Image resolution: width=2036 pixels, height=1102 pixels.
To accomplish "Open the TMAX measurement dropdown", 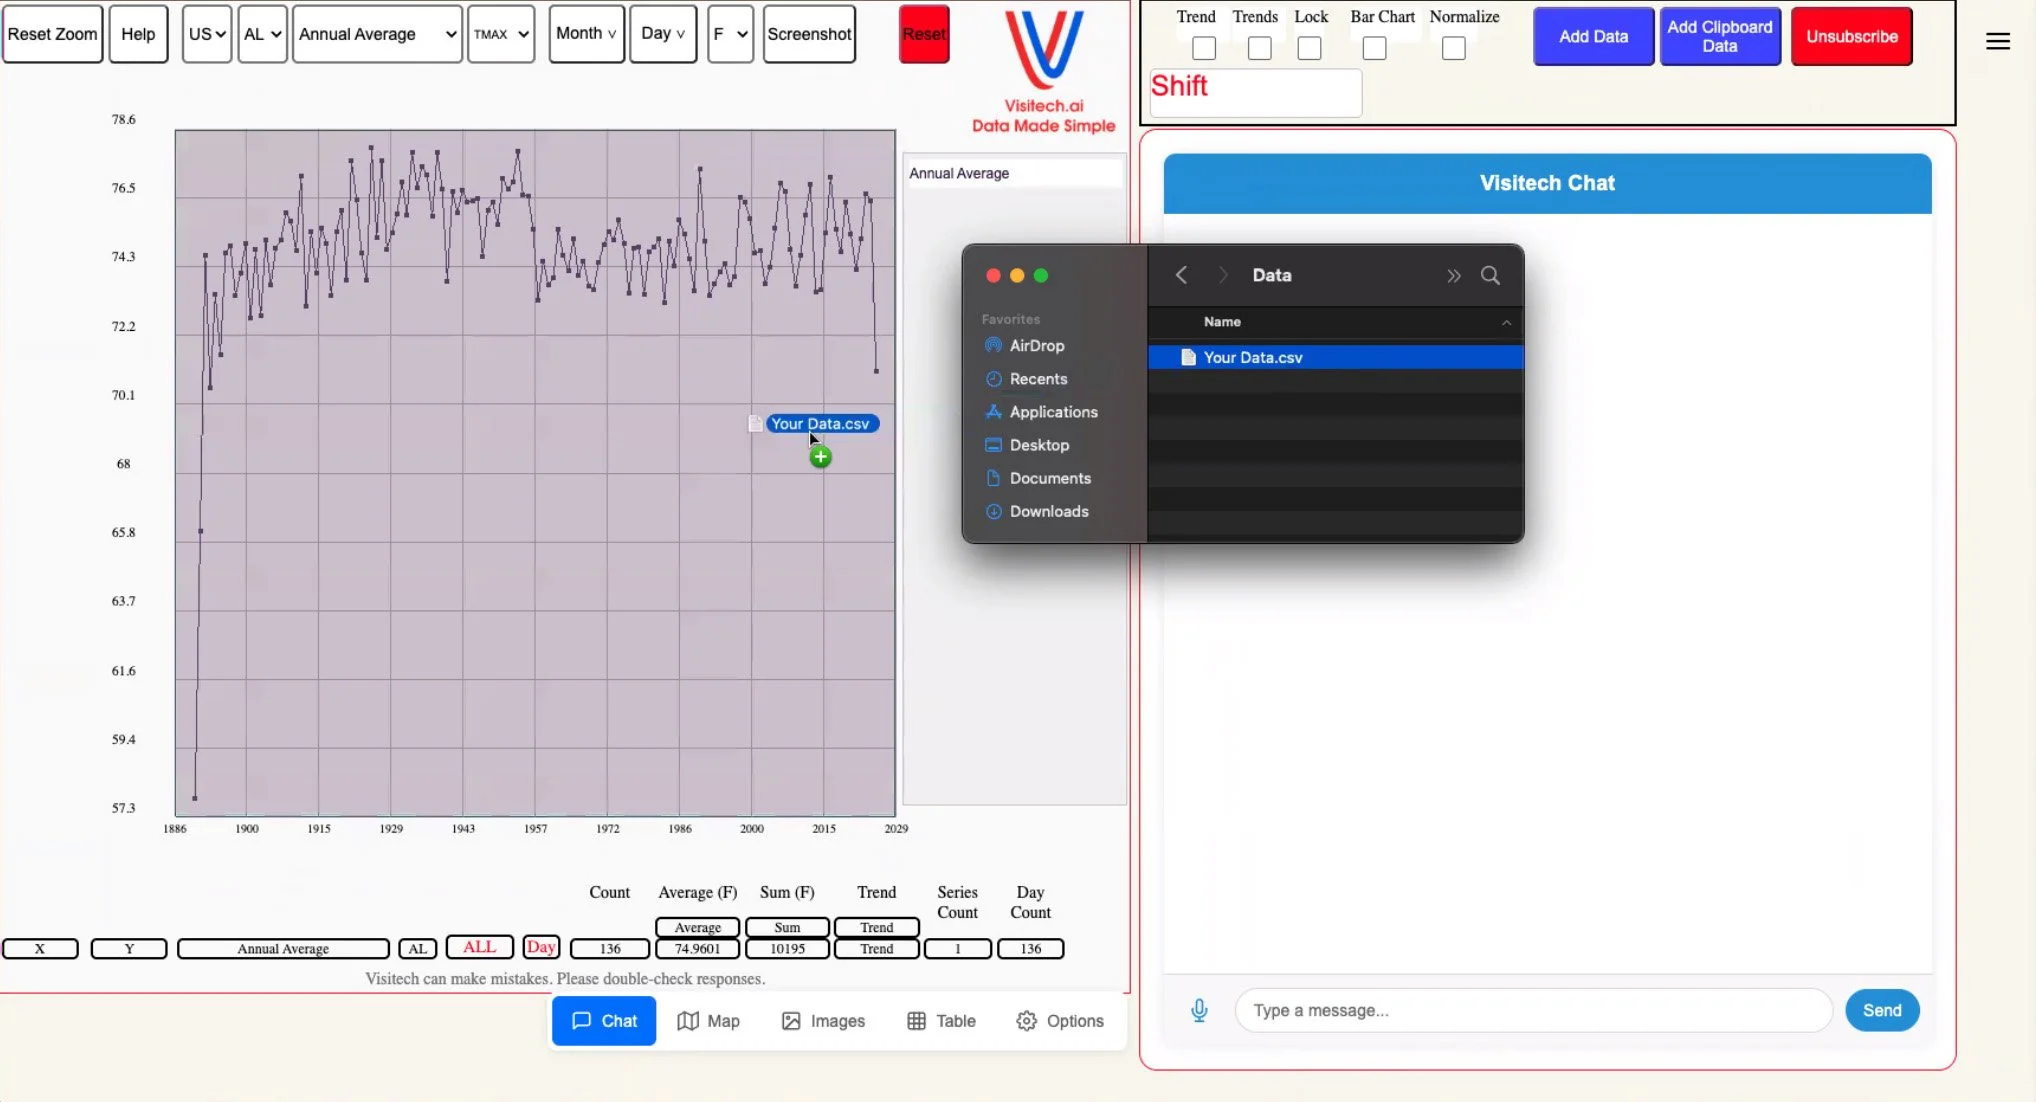I will 501,33.
